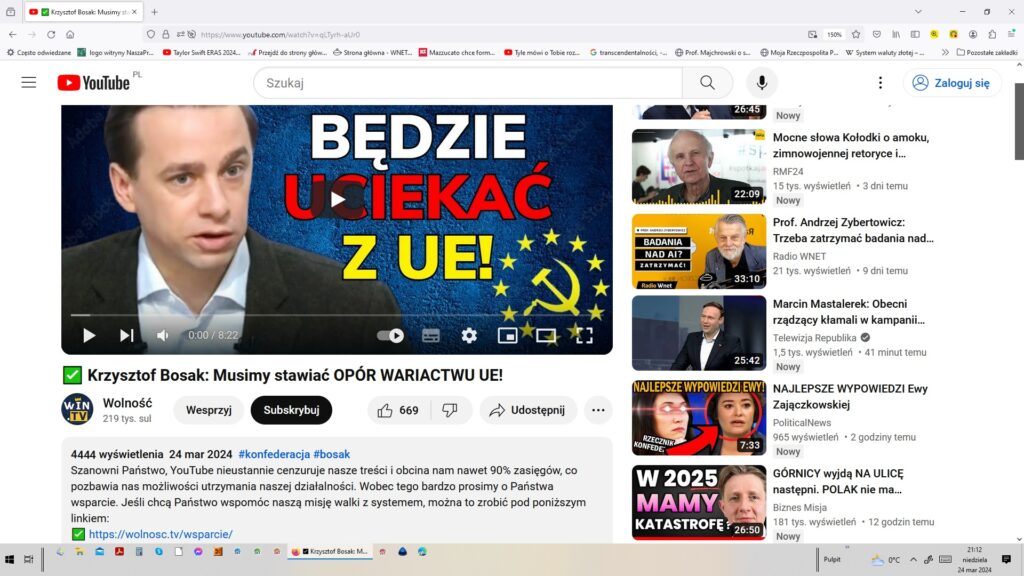This screenshot has width=1024, height=576.
Task: Start voice search with microphone
Action: (x=761, y=83)
